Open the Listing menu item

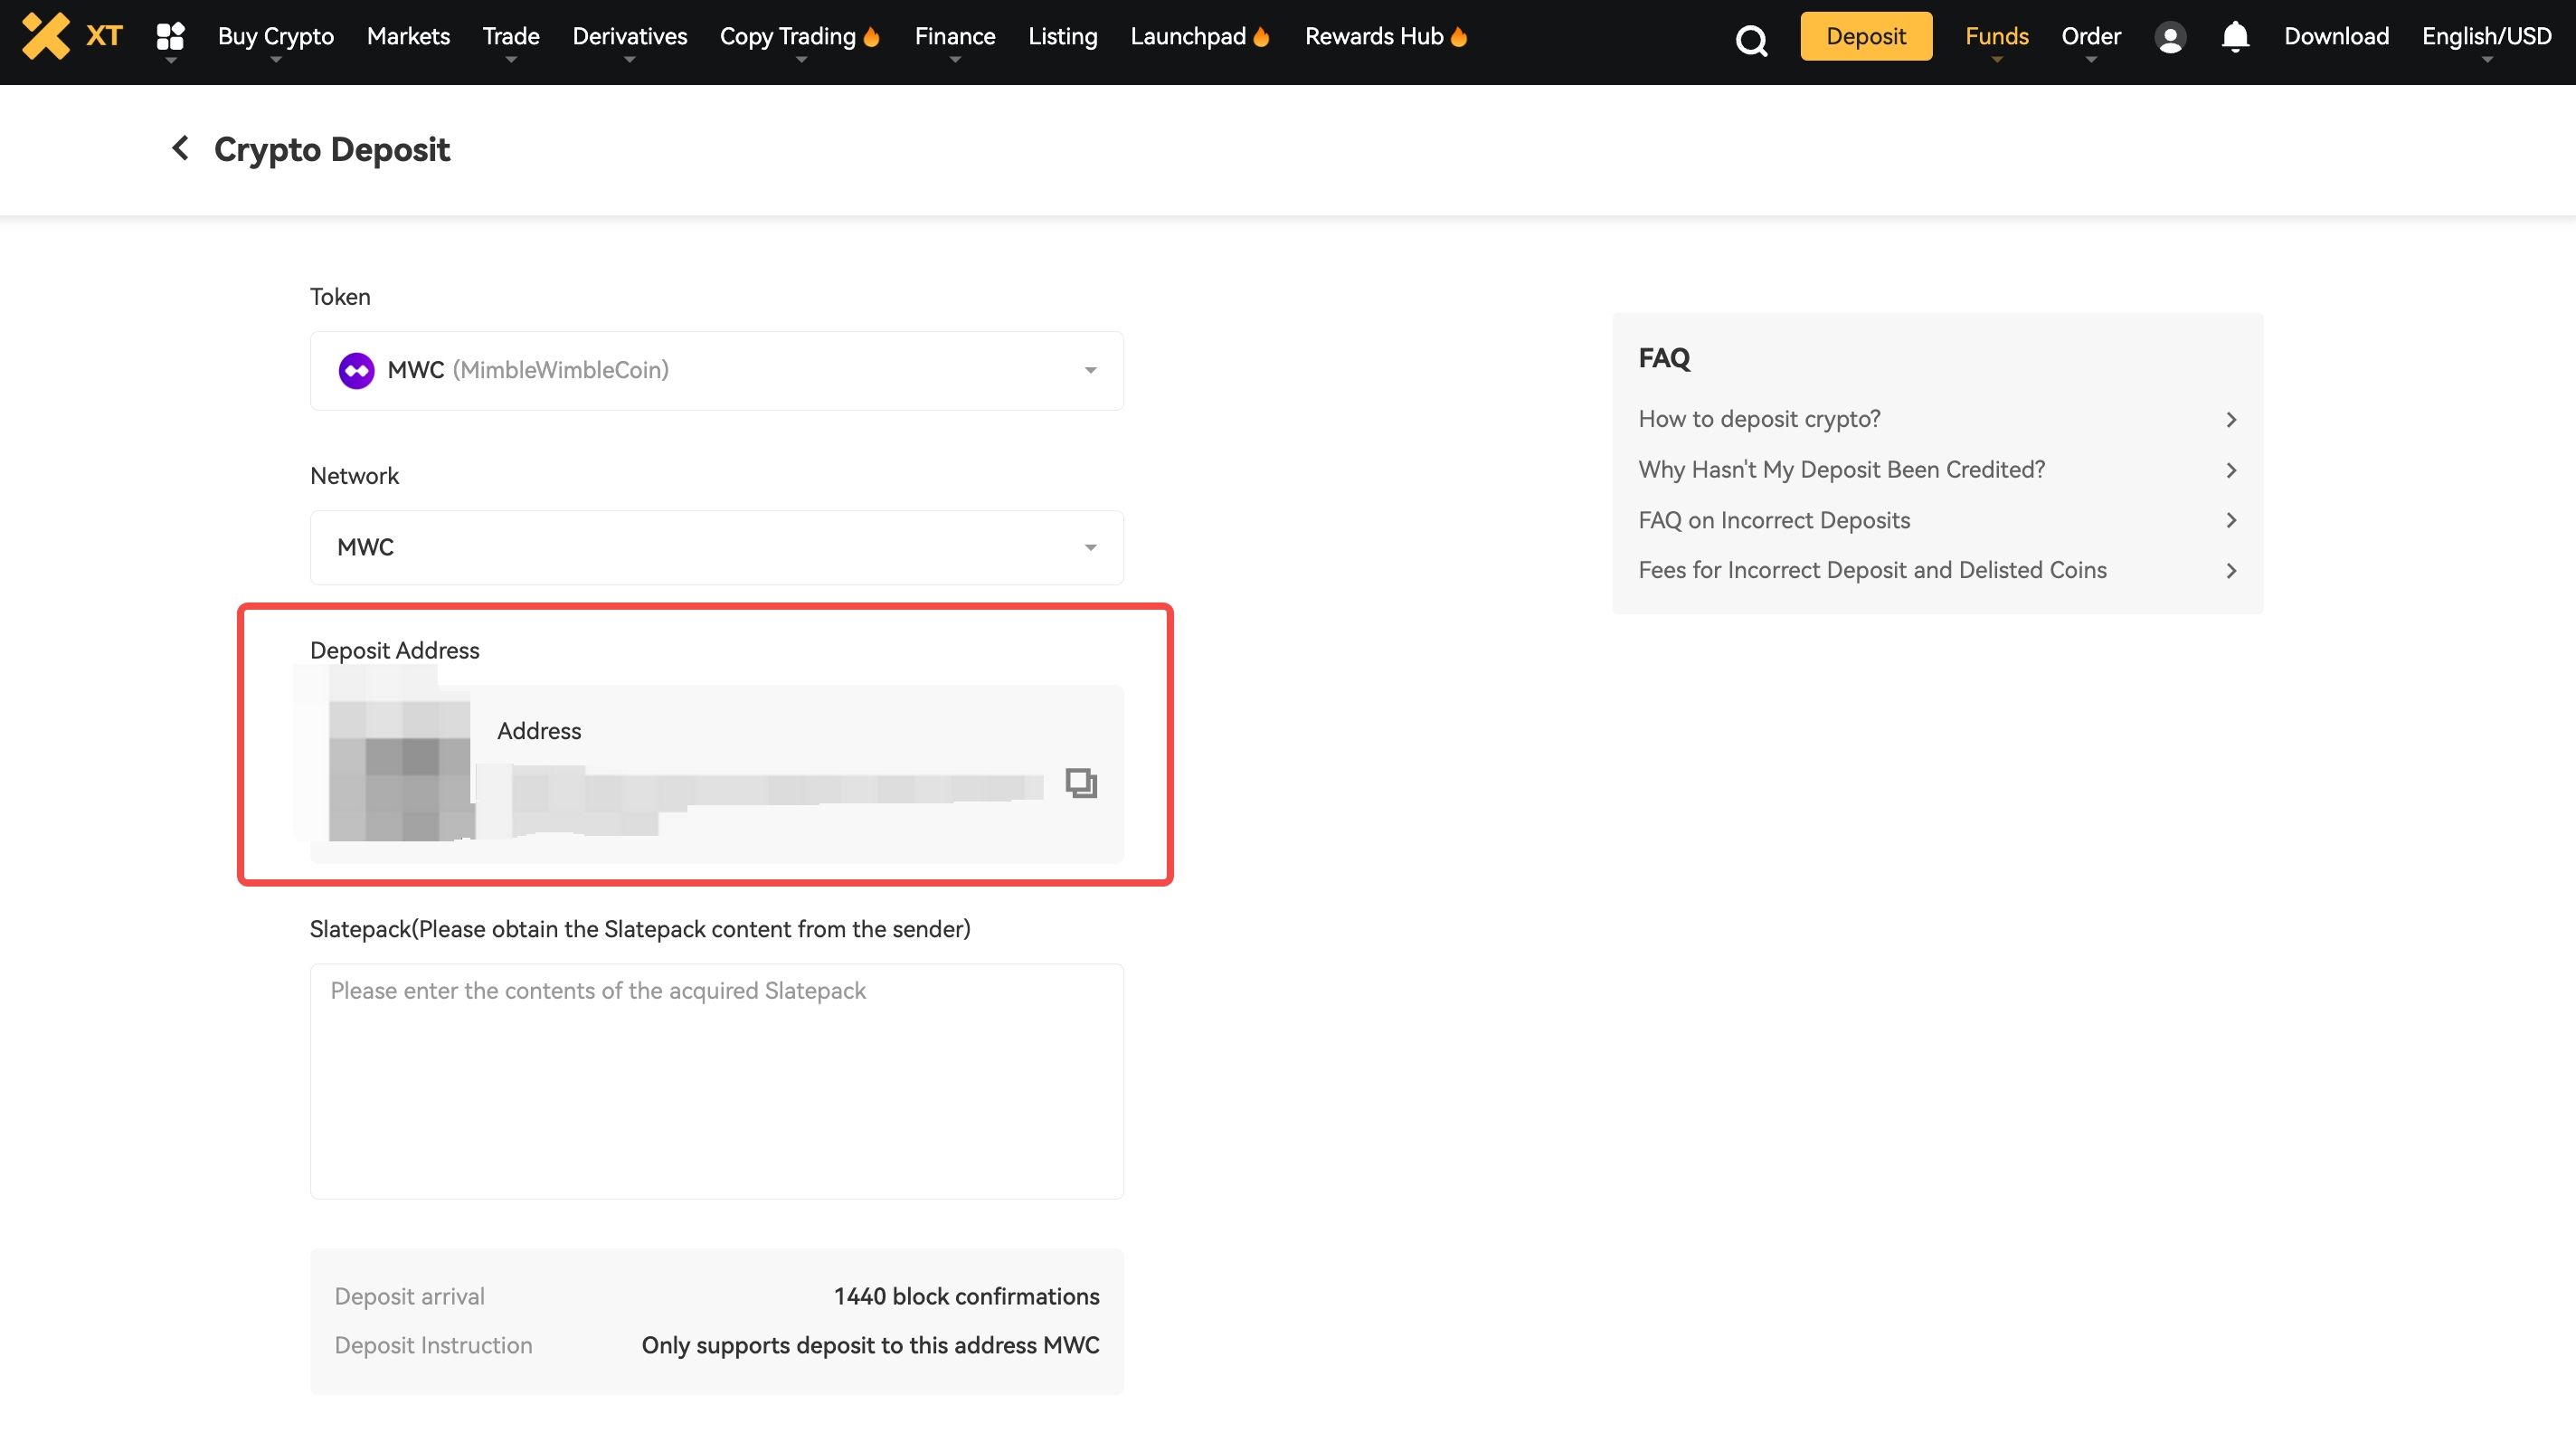(x=1062, y=37)
